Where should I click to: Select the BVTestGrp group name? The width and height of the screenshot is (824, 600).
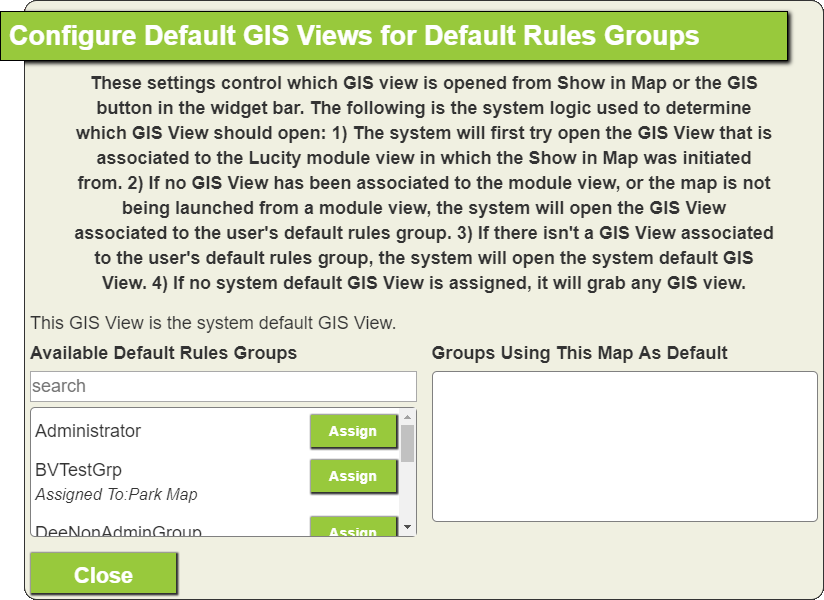pyautogui.click(x=78, y=469)
